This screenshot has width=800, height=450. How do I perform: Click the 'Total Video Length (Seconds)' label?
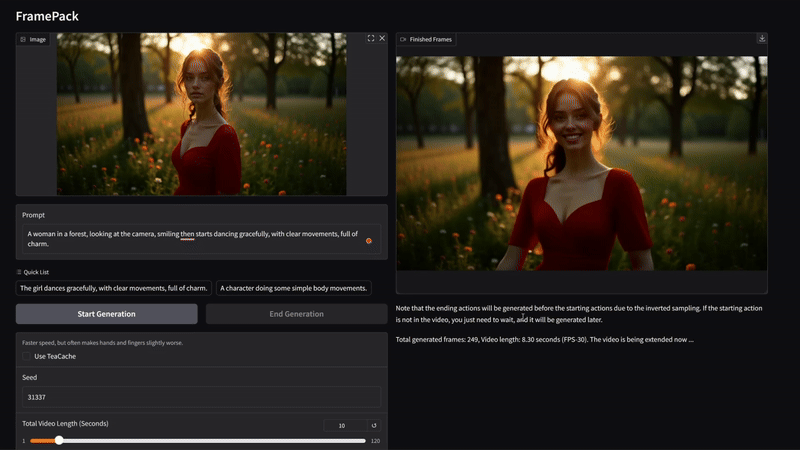(x=65, y=423)
